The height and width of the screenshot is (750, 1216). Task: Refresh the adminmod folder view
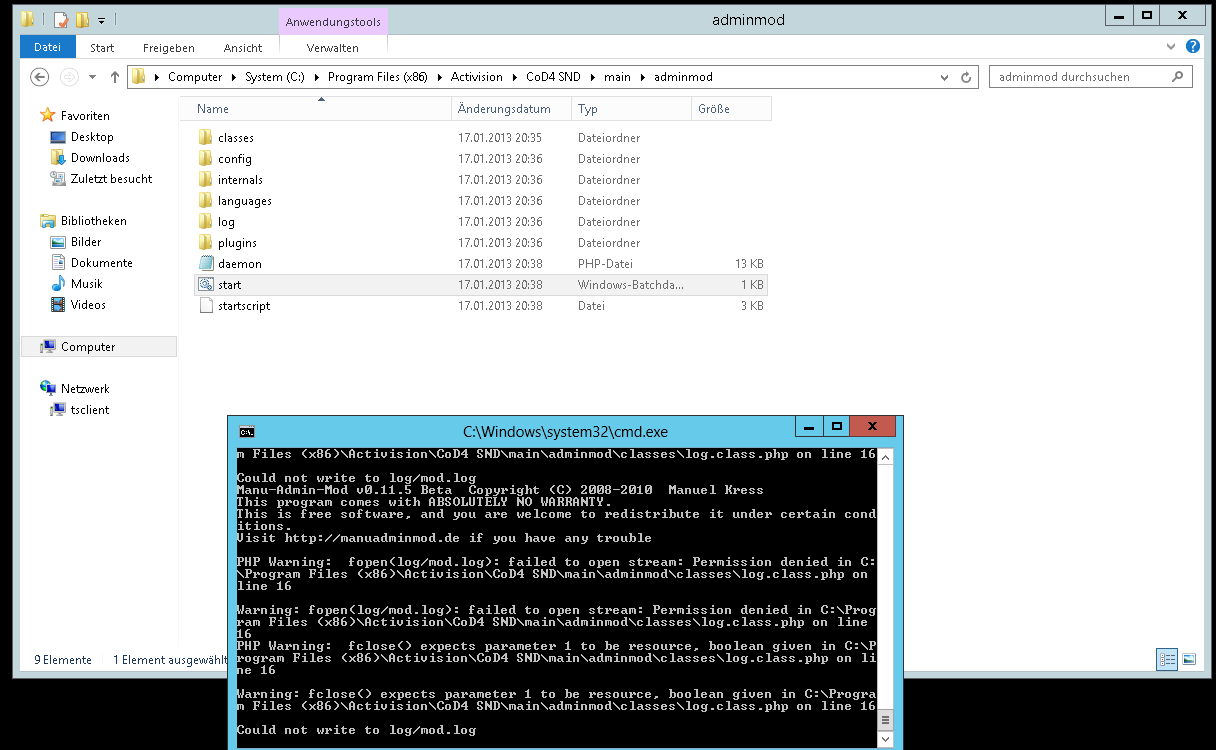(966, 77)
